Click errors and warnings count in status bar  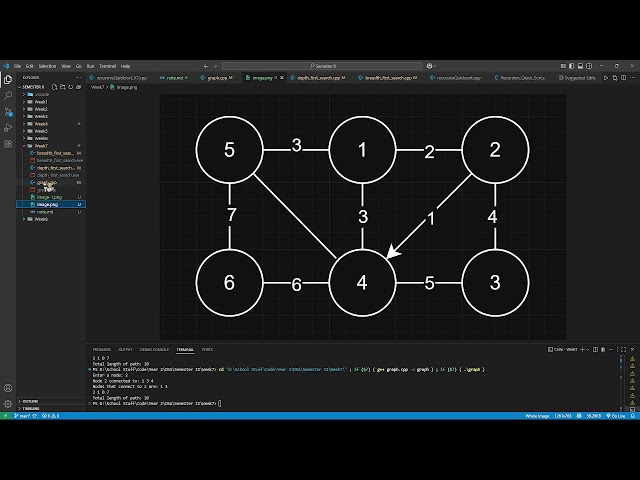point(51,416)
